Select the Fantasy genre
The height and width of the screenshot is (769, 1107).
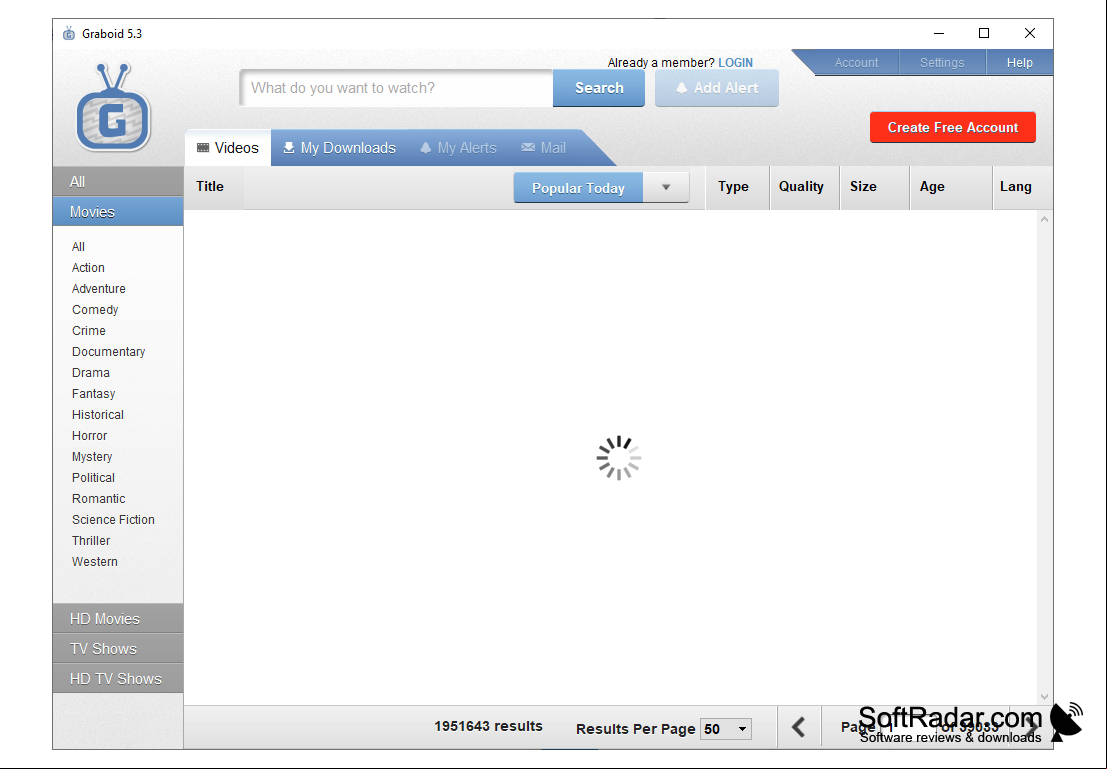coord(93,393)
